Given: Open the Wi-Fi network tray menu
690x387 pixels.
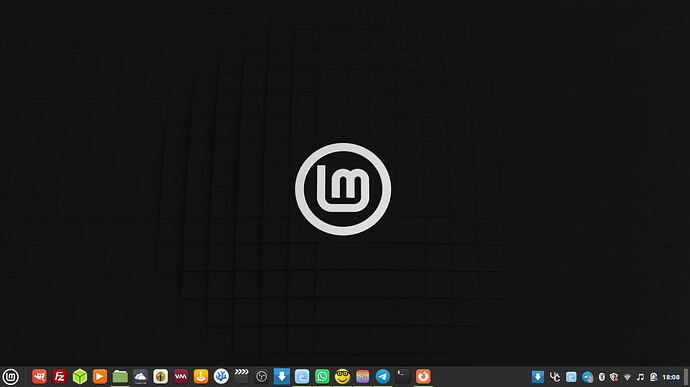Looking at the screenshot, I should [628, 377].
